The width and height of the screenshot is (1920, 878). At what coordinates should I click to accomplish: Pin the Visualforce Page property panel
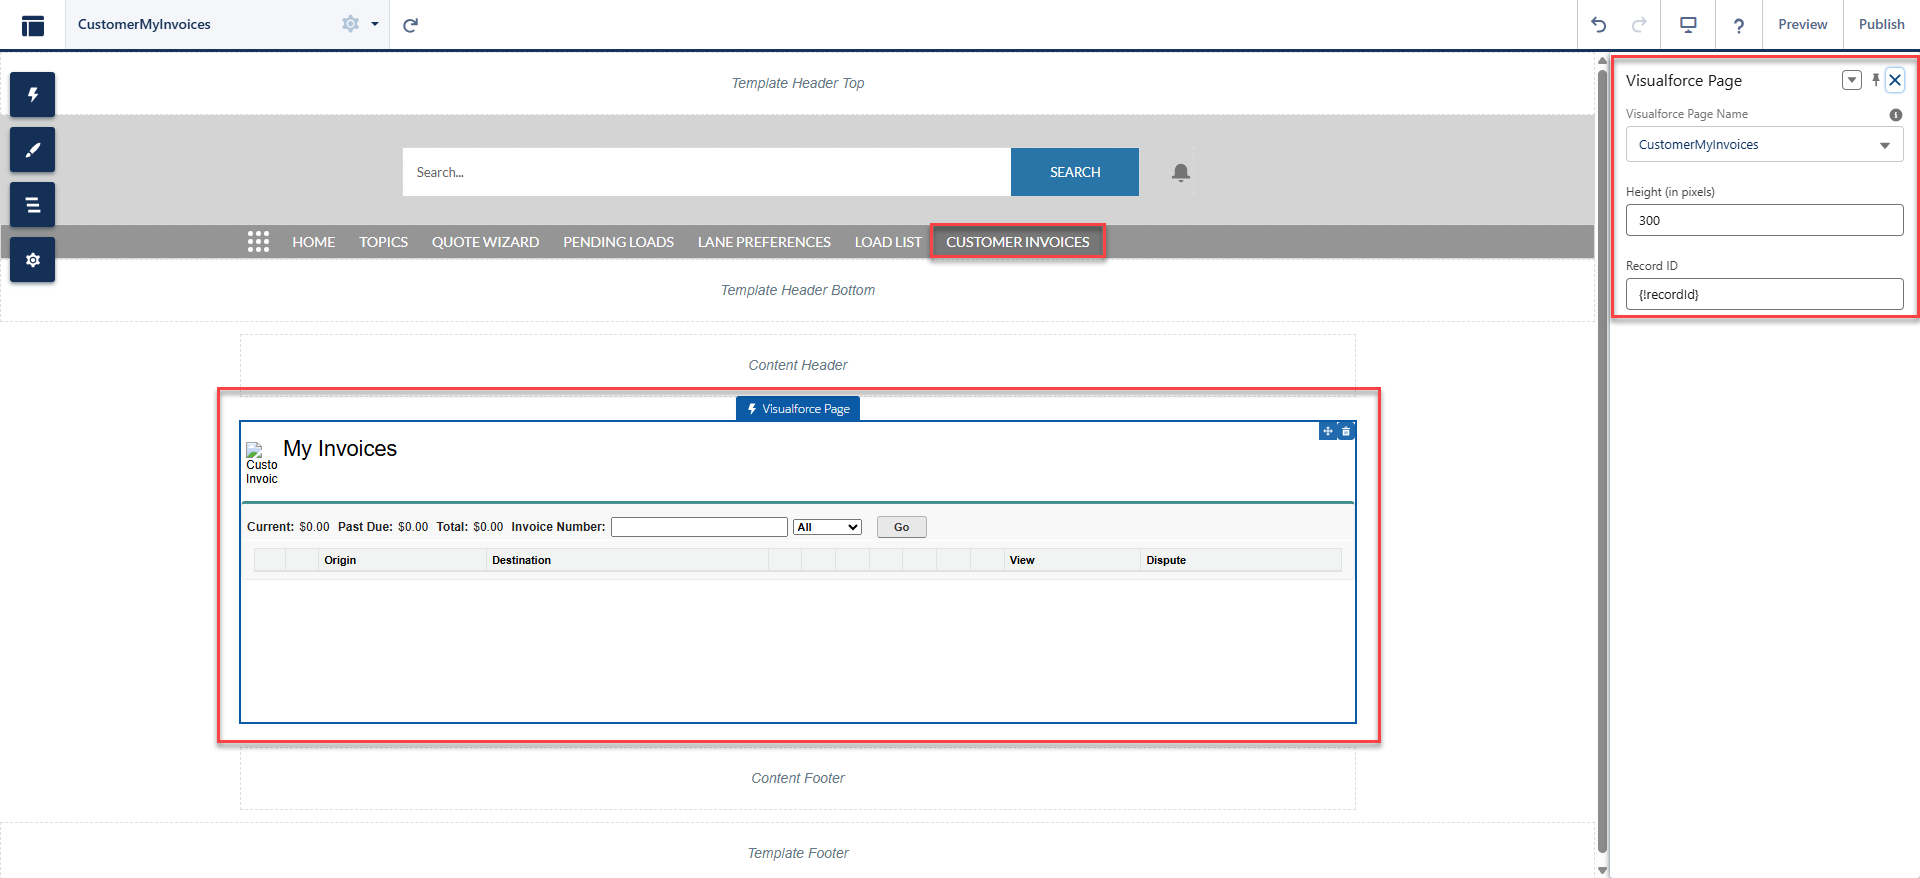pos(1876,80)
